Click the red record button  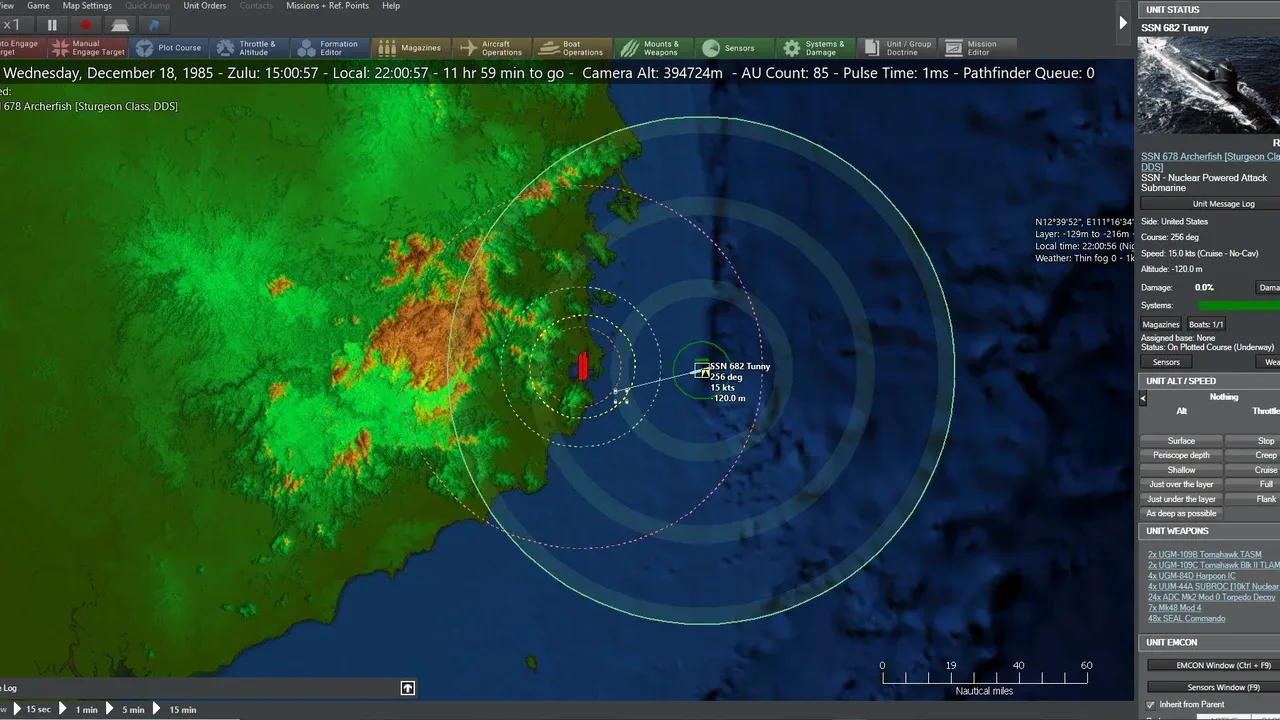(86, 25)
